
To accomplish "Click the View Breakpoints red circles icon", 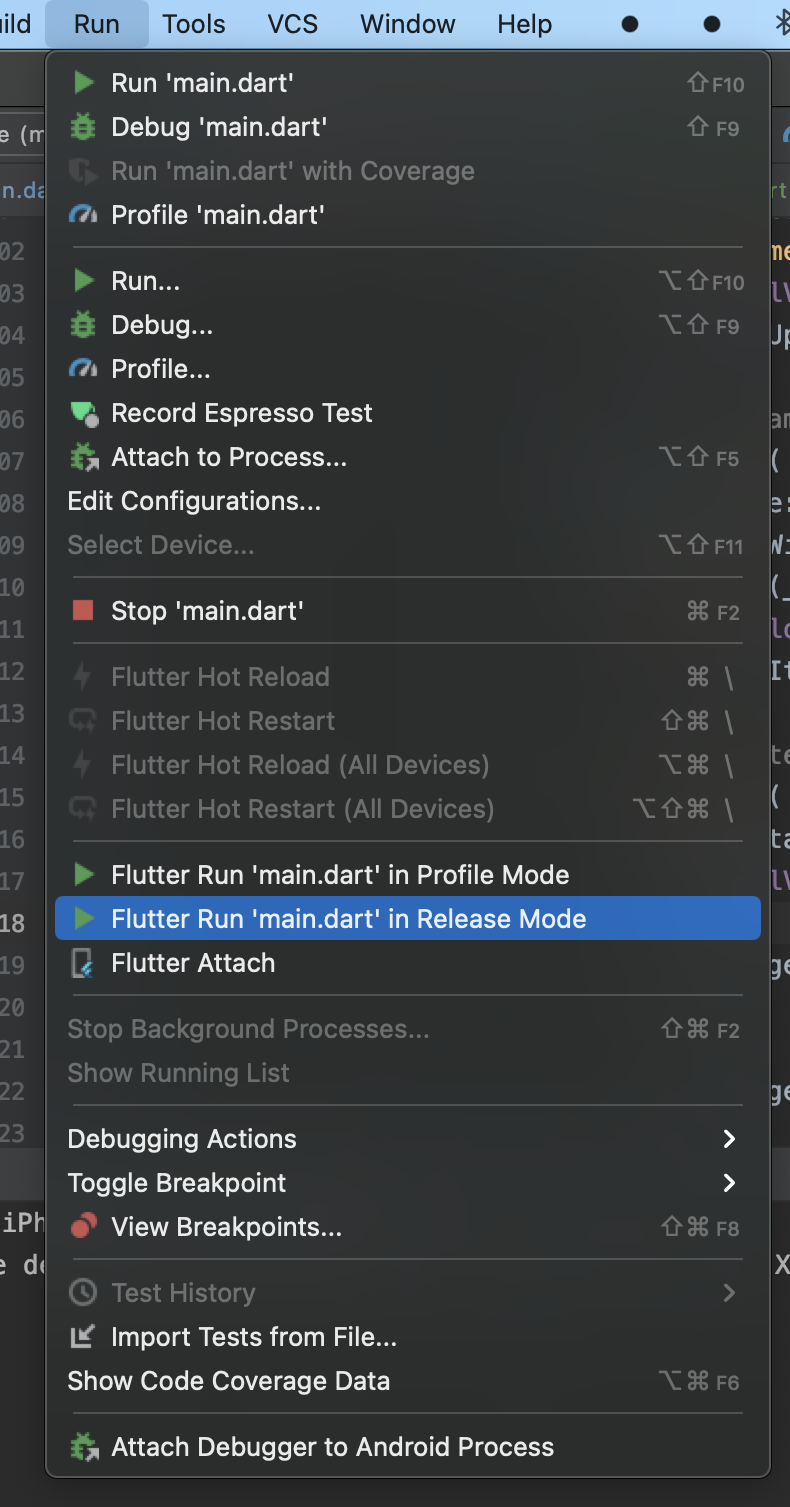I will point(84,1226).
